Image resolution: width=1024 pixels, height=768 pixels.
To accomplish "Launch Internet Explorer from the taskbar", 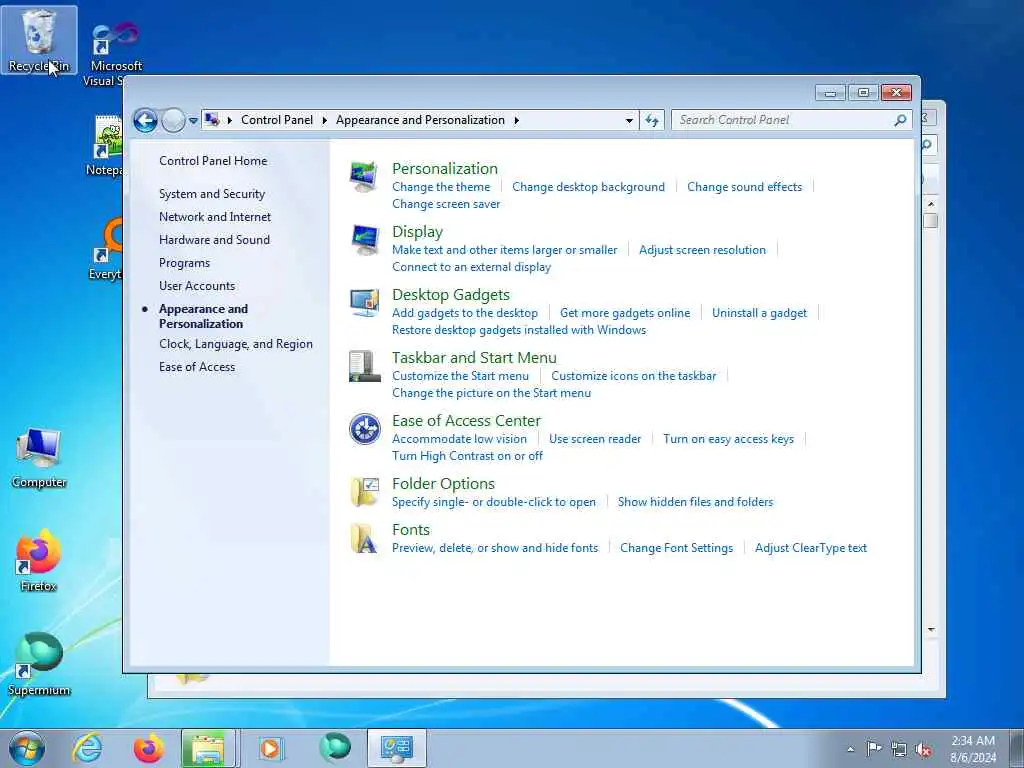I will (88, 748).
